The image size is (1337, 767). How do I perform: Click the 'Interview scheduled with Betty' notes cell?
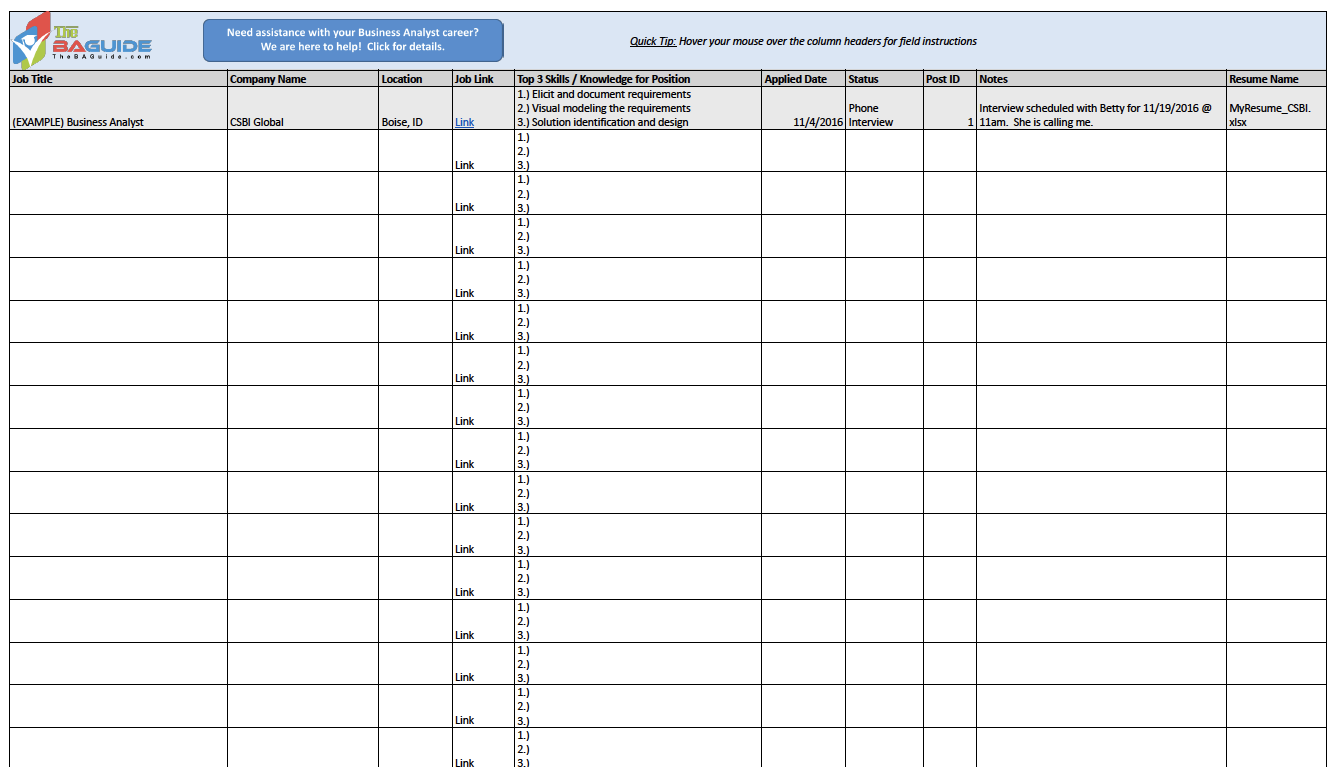click(1100, 109)
